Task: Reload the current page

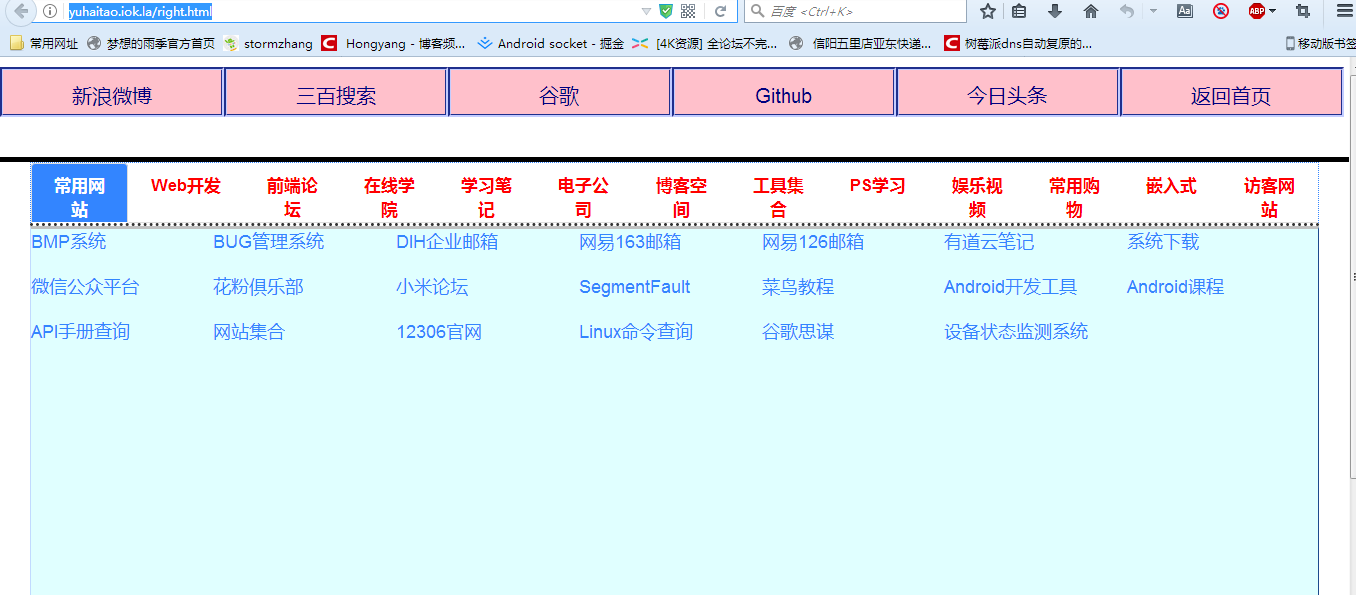Action: point(720,11)
